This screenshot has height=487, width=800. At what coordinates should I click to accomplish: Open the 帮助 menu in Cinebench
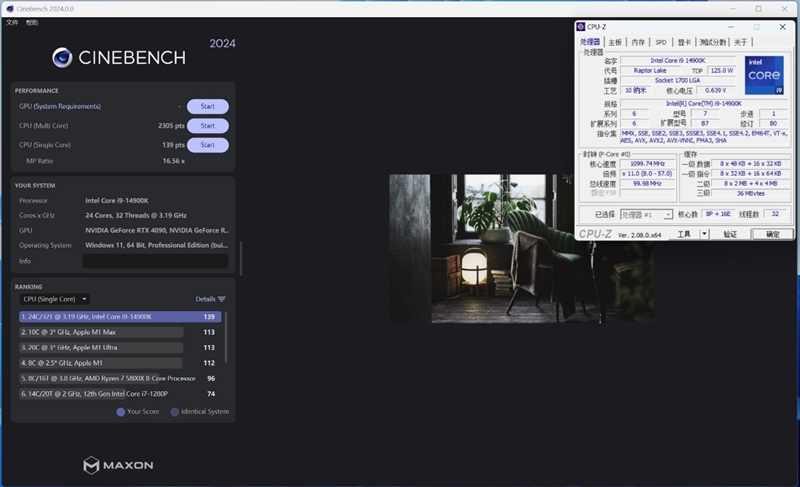32,22
